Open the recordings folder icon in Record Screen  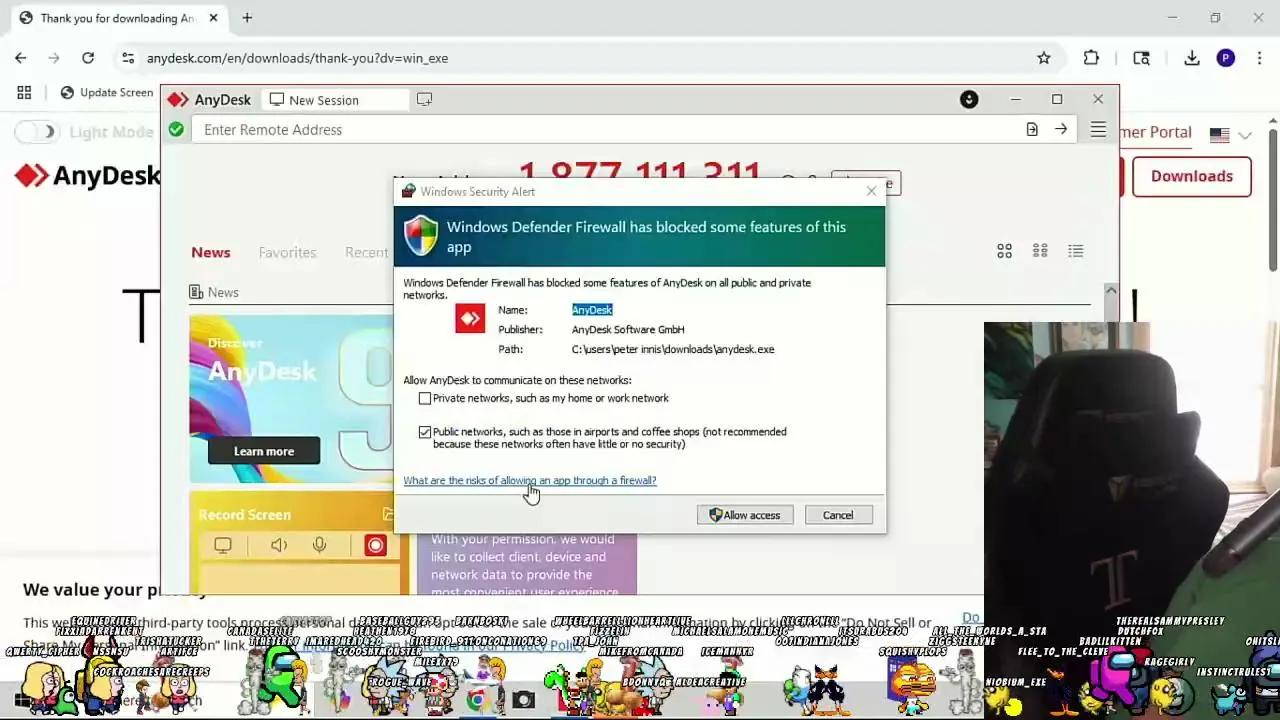[387, 514]
